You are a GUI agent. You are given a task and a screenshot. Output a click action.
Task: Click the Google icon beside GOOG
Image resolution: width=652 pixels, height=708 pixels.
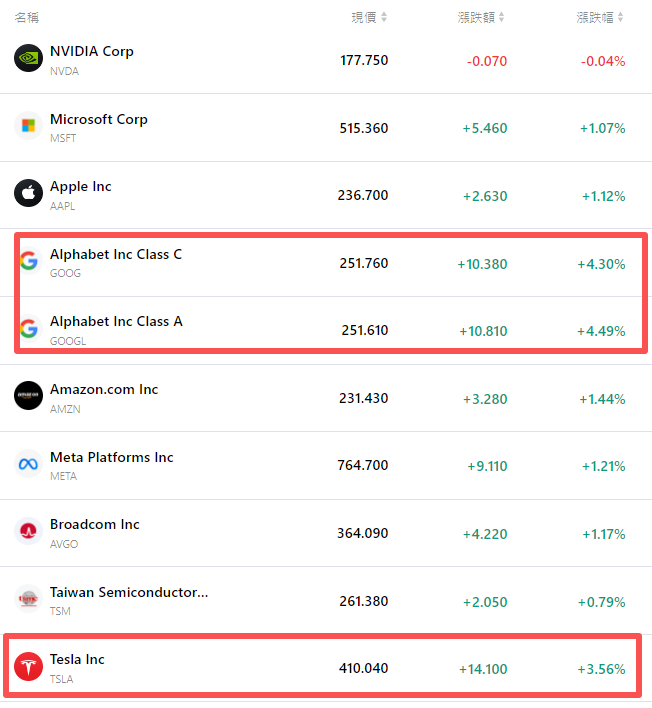pos(28,261)
